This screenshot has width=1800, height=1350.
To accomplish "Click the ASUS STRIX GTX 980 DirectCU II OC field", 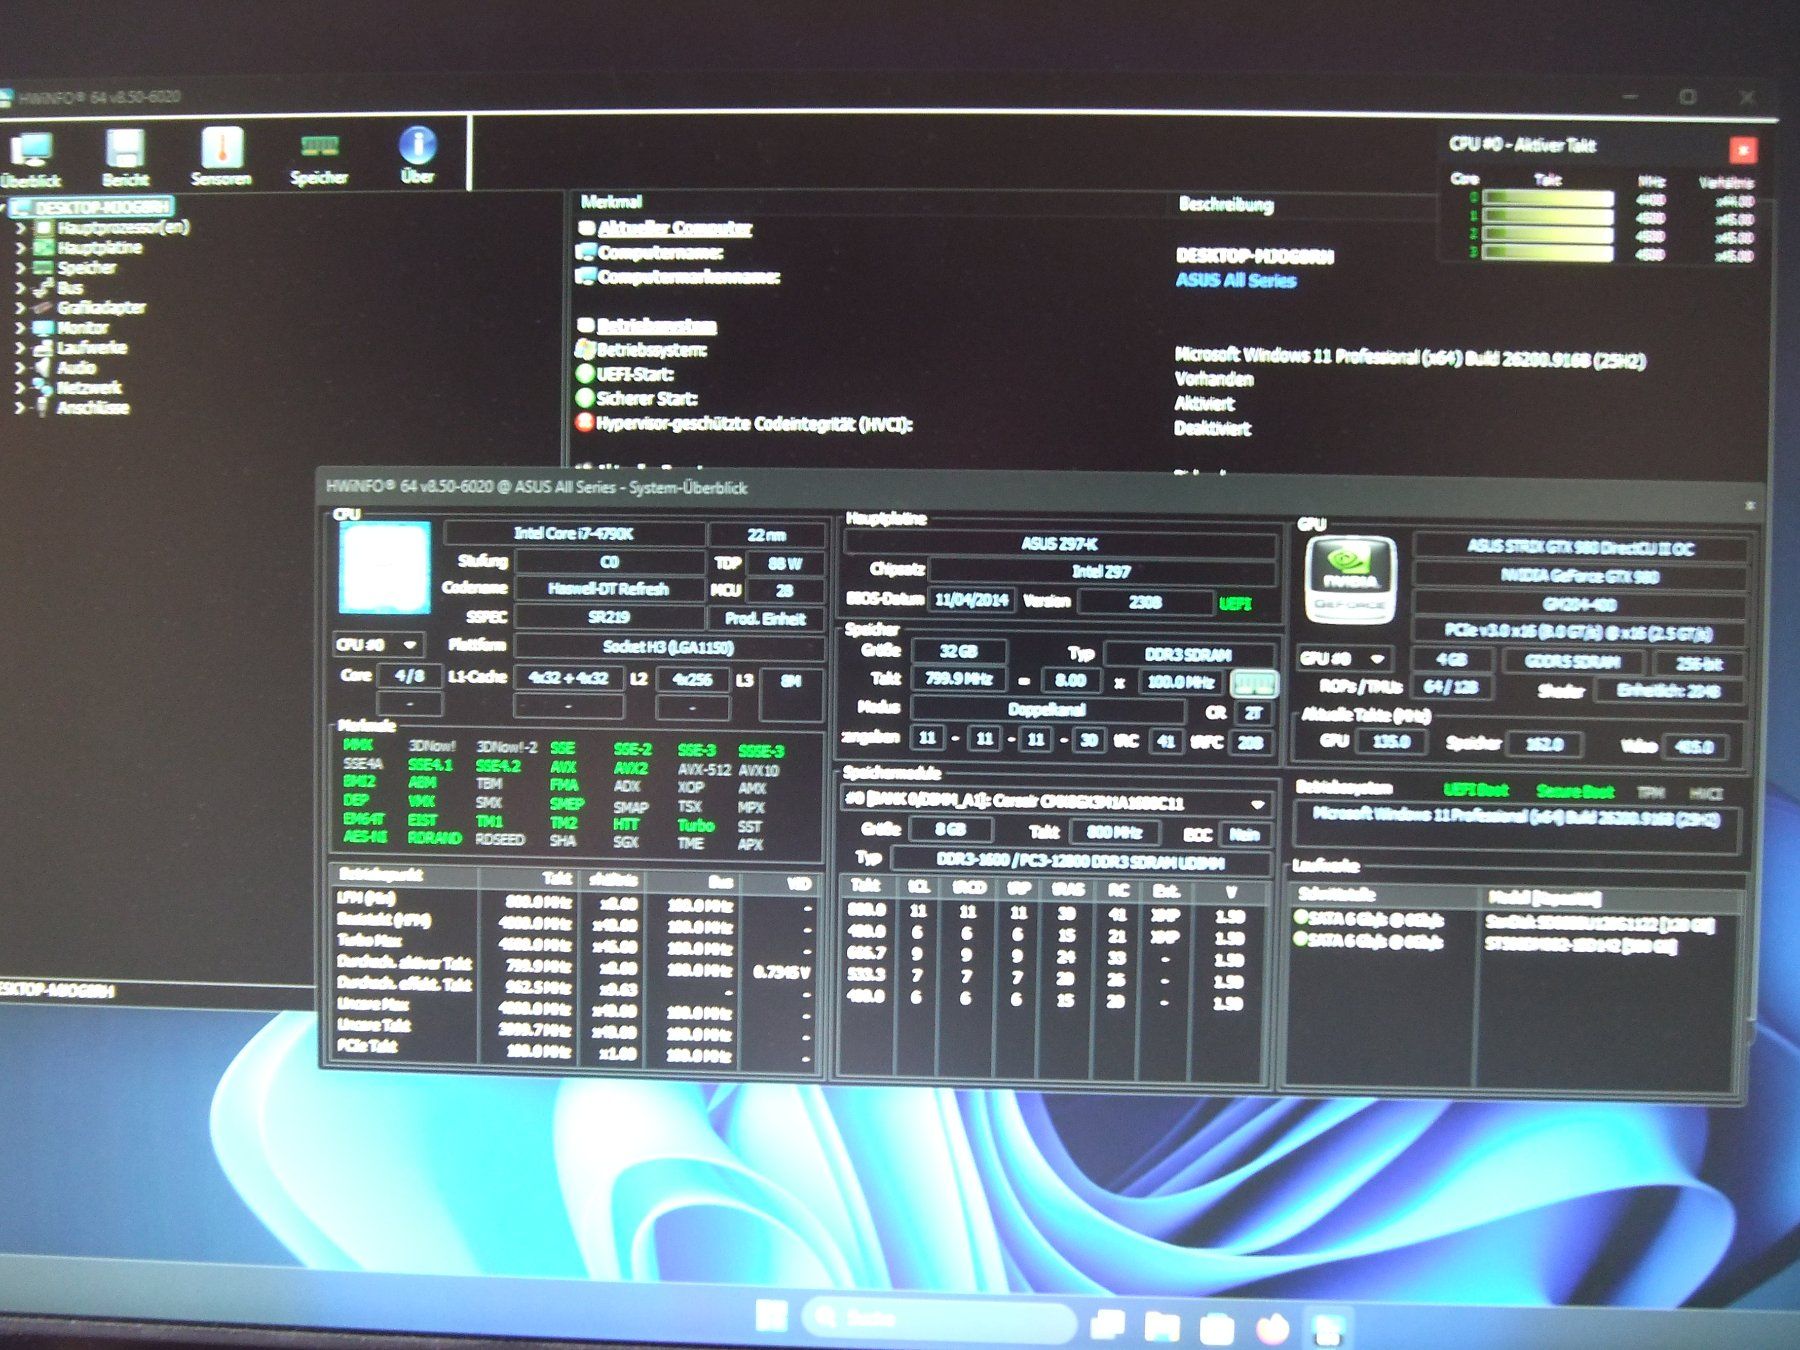I will pos(1580,548).
